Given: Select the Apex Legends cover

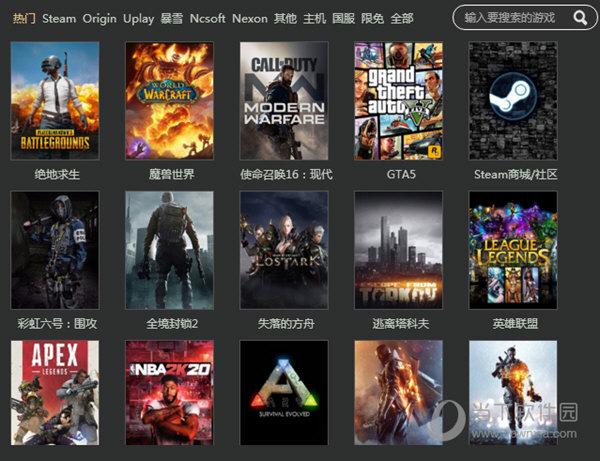Looking at the screenshot, I should [55, 393].
